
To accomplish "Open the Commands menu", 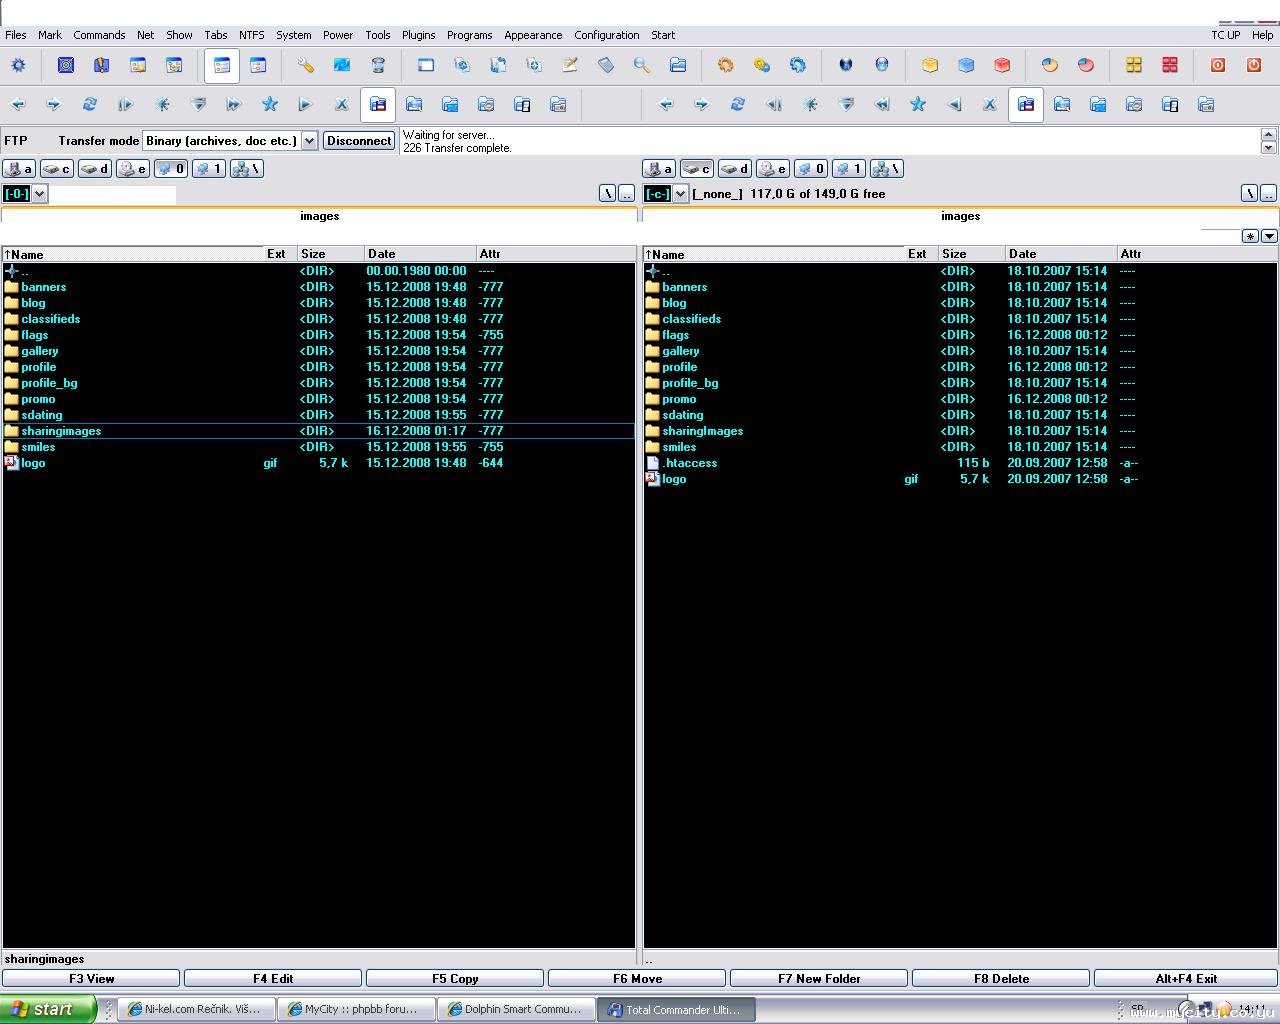I will (x=99, y=35).
